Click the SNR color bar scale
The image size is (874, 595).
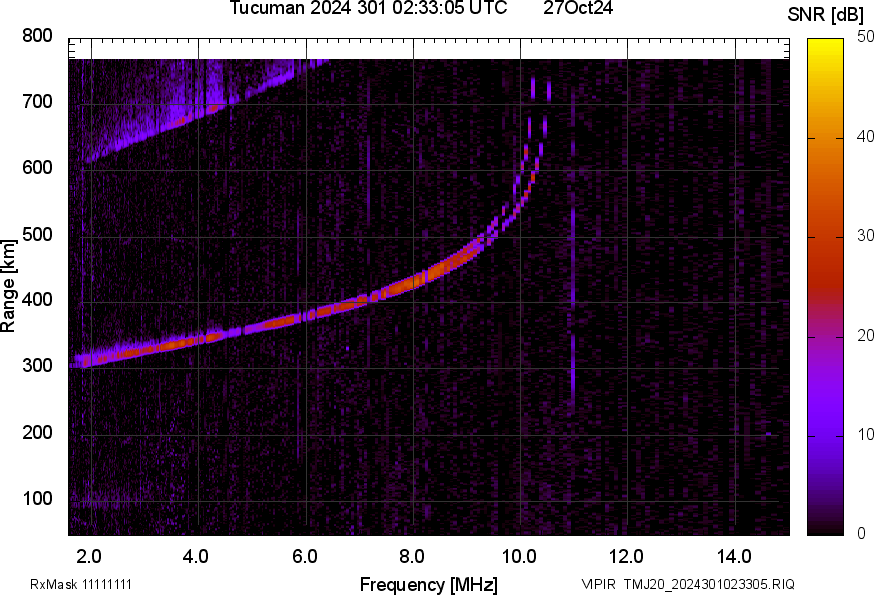coord(826,287)
